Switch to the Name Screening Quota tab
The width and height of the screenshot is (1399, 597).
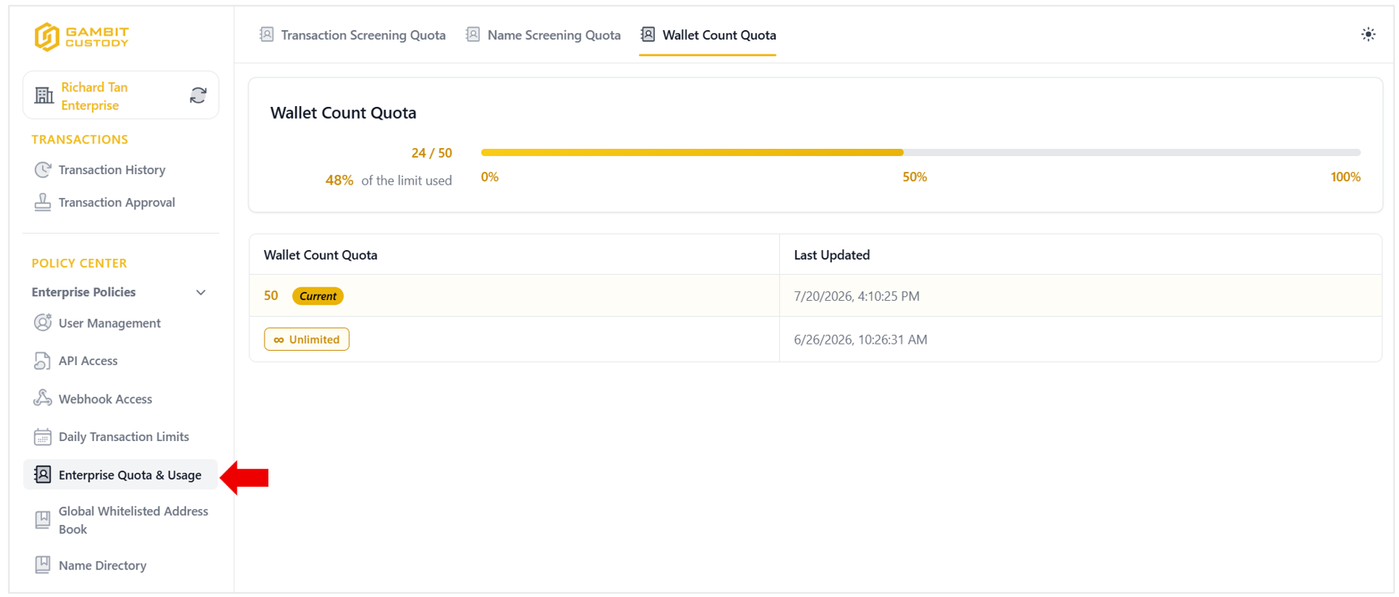point(543,35)
